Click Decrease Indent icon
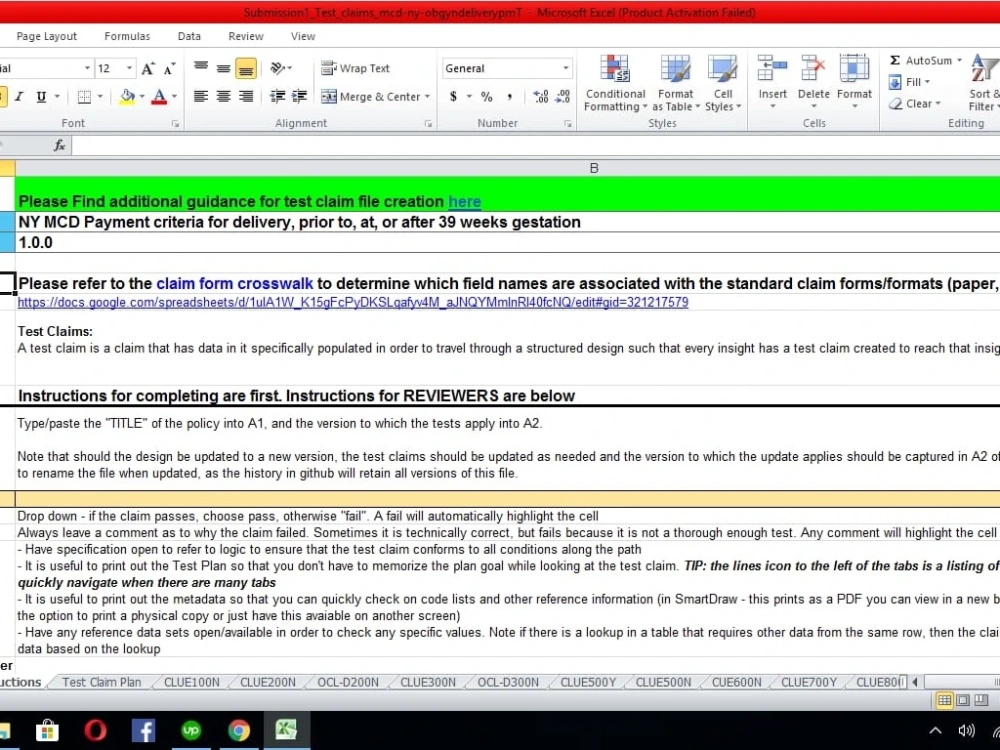 click(x=277, y=96)
